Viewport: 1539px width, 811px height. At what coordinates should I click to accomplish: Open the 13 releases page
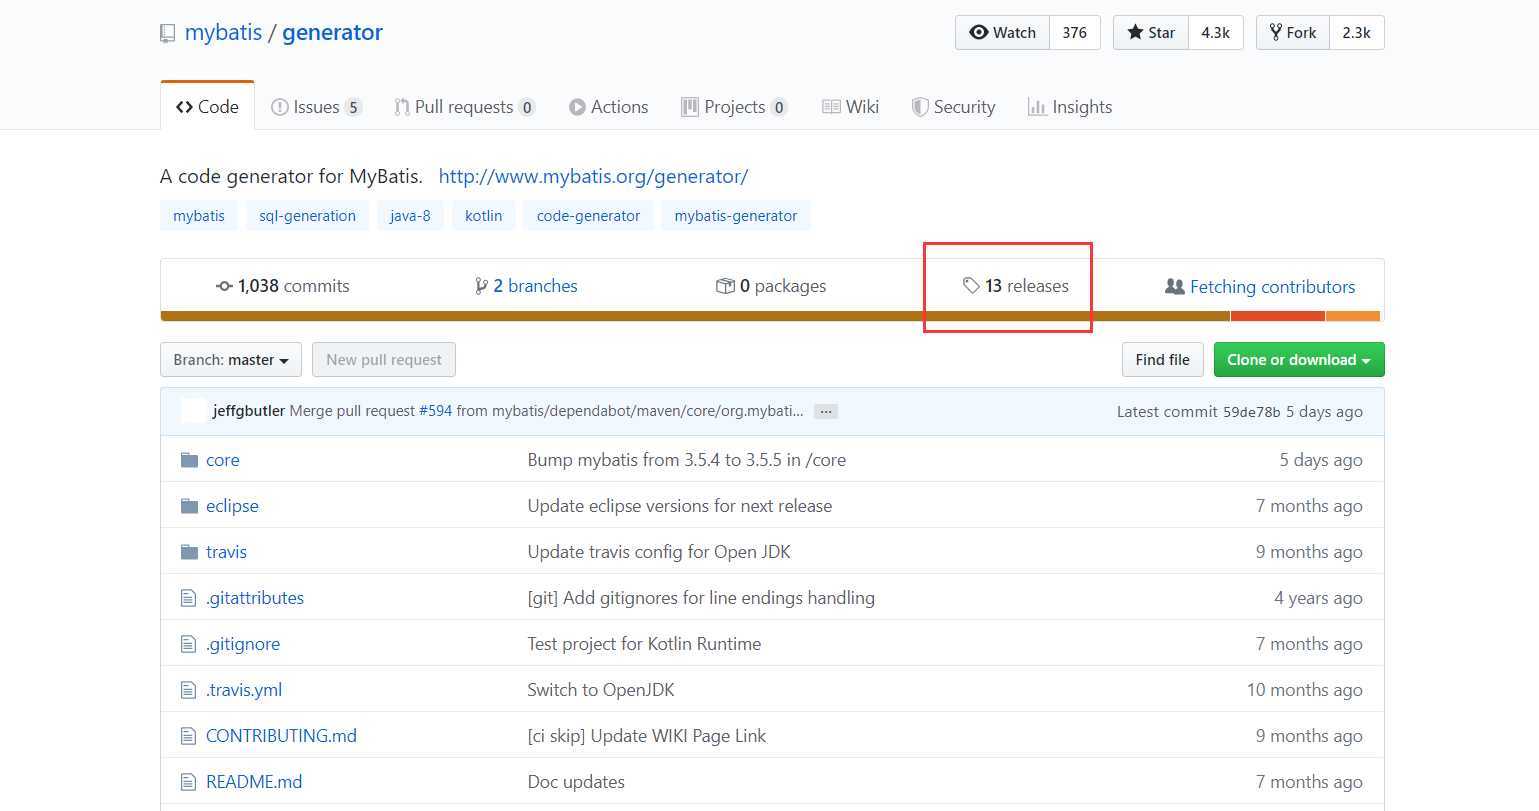1016,286
